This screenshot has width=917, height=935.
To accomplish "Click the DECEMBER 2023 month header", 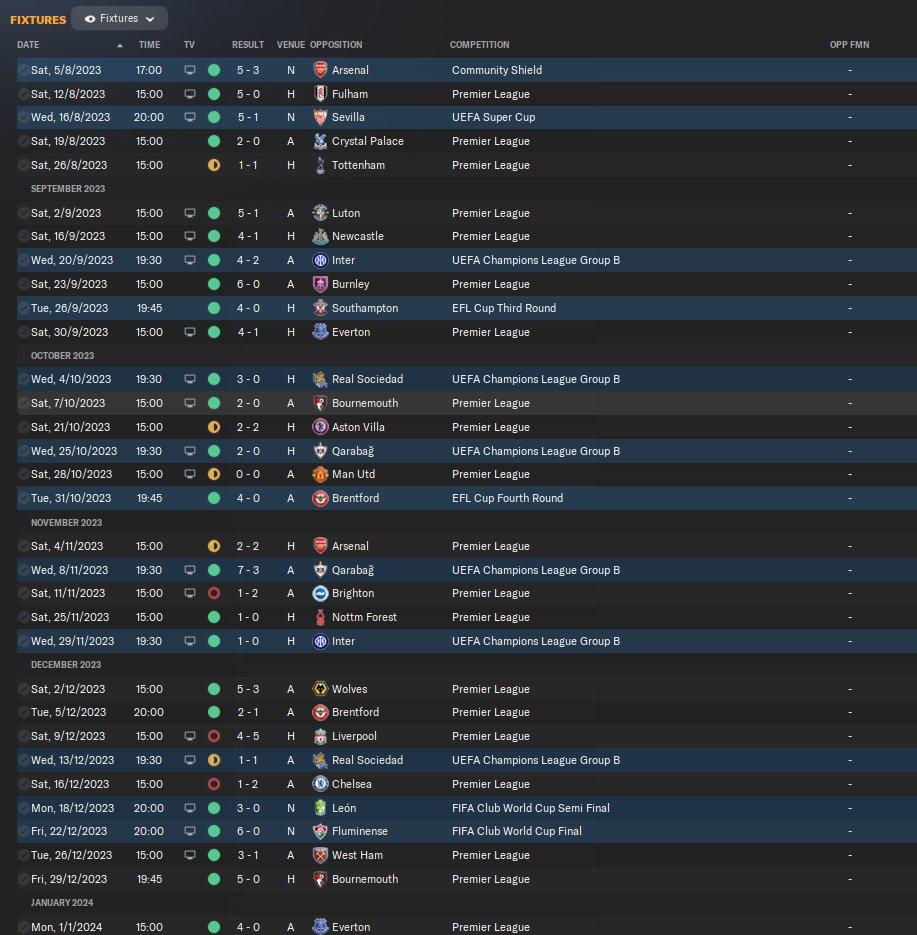I will pyautogui.click(x=66, y=664).
